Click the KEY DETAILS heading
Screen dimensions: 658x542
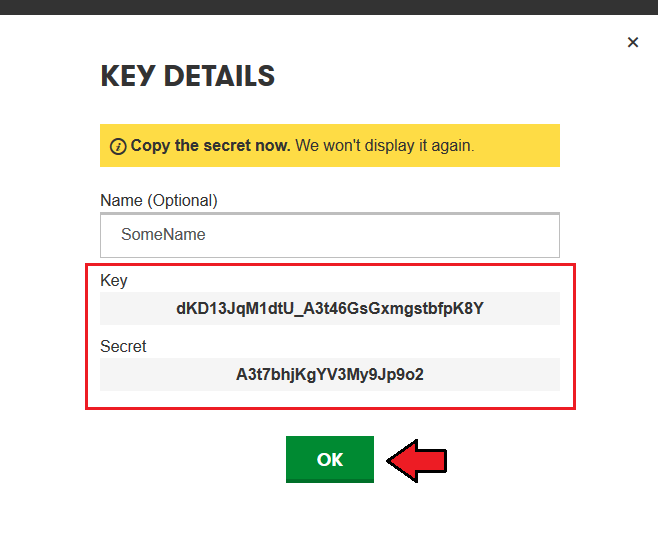pos(188,76)
